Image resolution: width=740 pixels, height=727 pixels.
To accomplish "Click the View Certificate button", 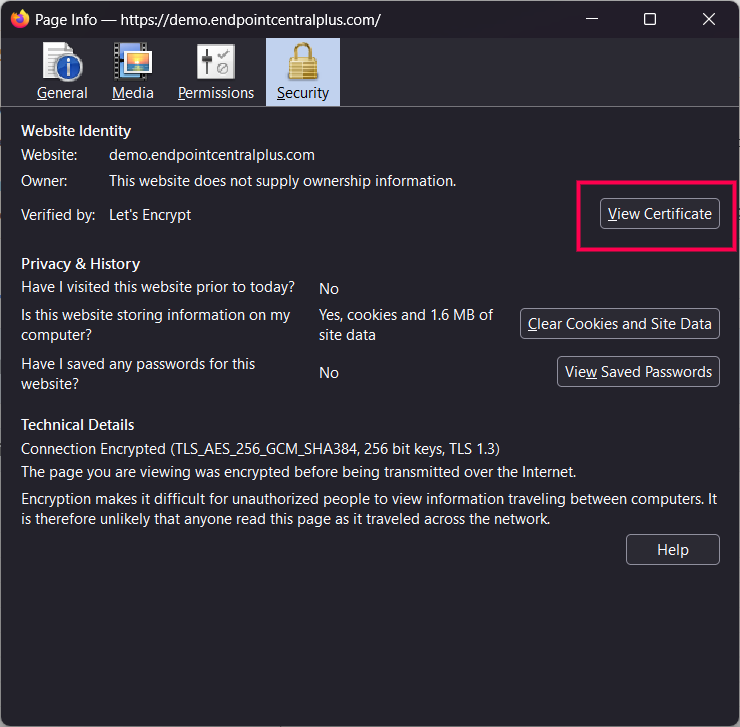I will (659, 214).
